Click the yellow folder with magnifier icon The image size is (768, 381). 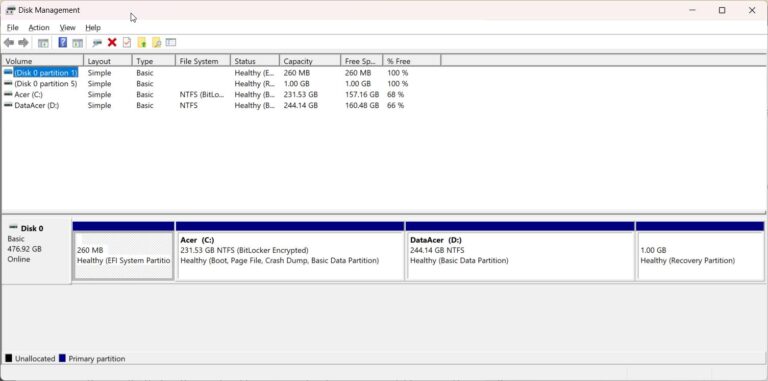pos(156,43)
